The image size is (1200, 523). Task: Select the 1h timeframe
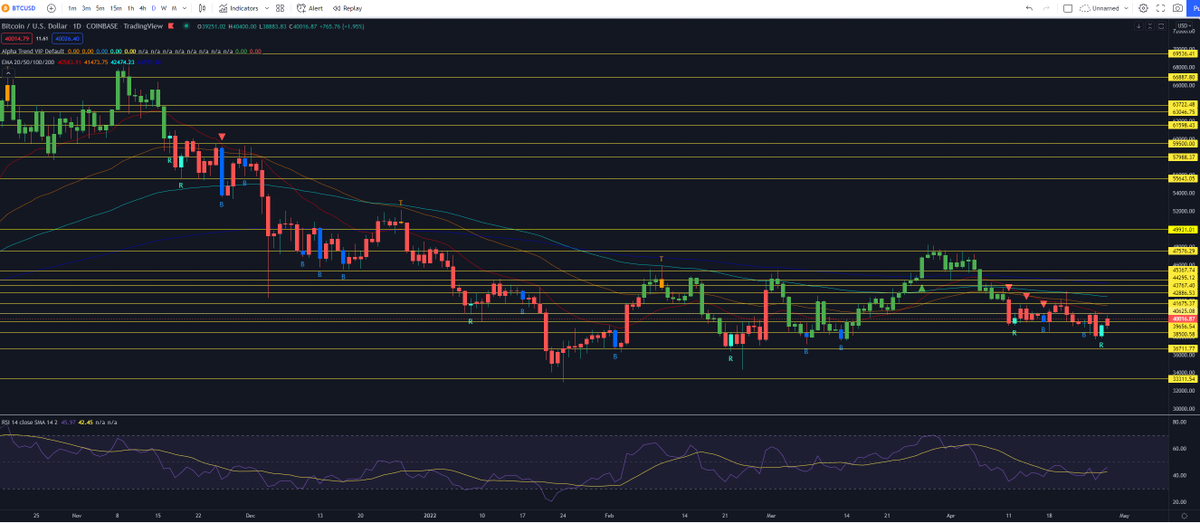[x=130, y=8]
